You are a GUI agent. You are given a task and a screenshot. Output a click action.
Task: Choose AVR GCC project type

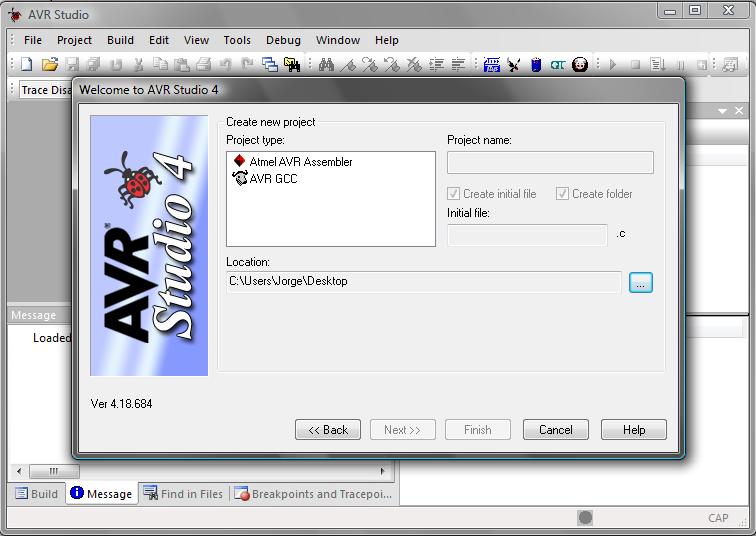coord(273,179)
